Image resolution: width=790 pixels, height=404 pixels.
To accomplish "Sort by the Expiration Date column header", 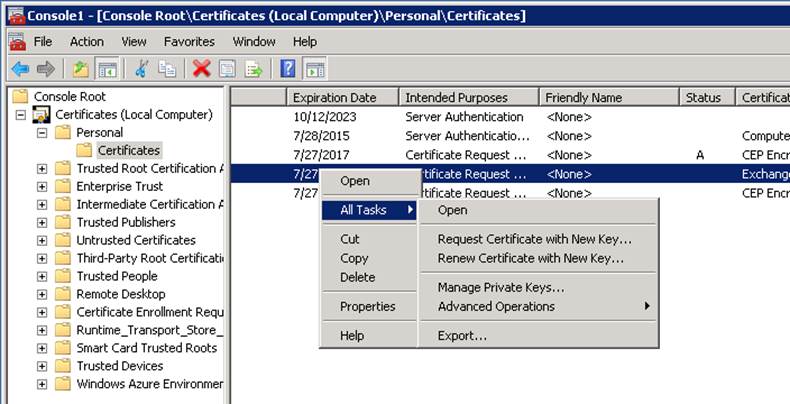I will (x=334, y=98).
